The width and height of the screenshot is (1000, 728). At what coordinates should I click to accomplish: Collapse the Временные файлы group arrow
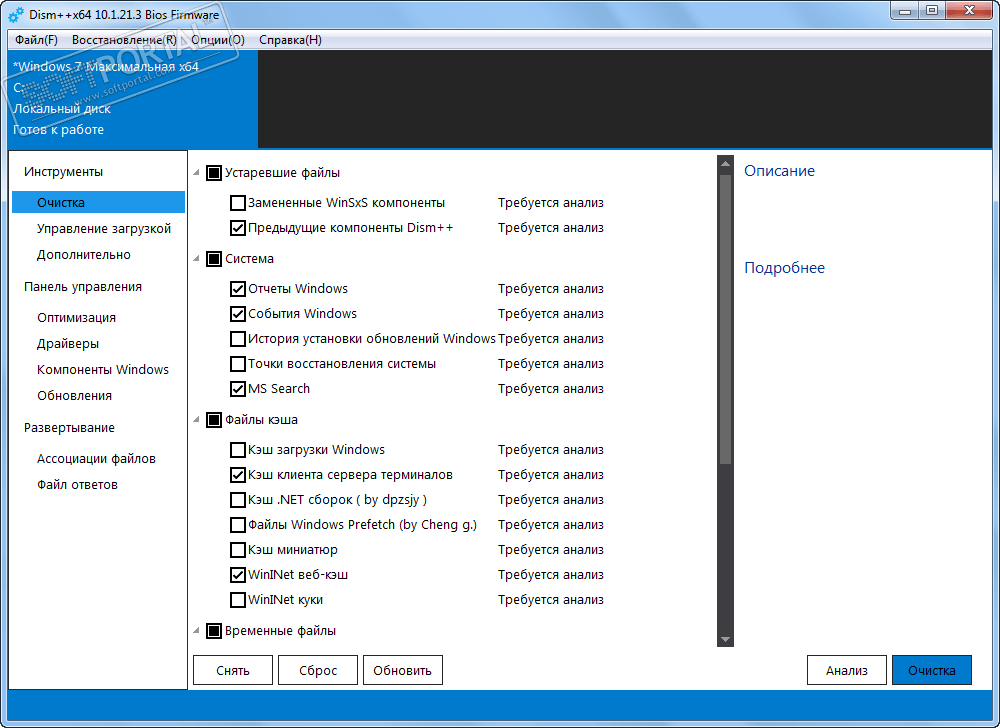click(196, 631)
